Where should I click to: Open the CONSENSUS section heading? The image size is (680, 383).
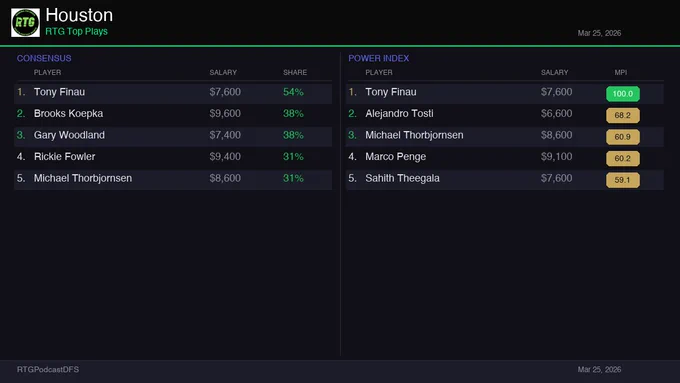(x=44, y=58)
